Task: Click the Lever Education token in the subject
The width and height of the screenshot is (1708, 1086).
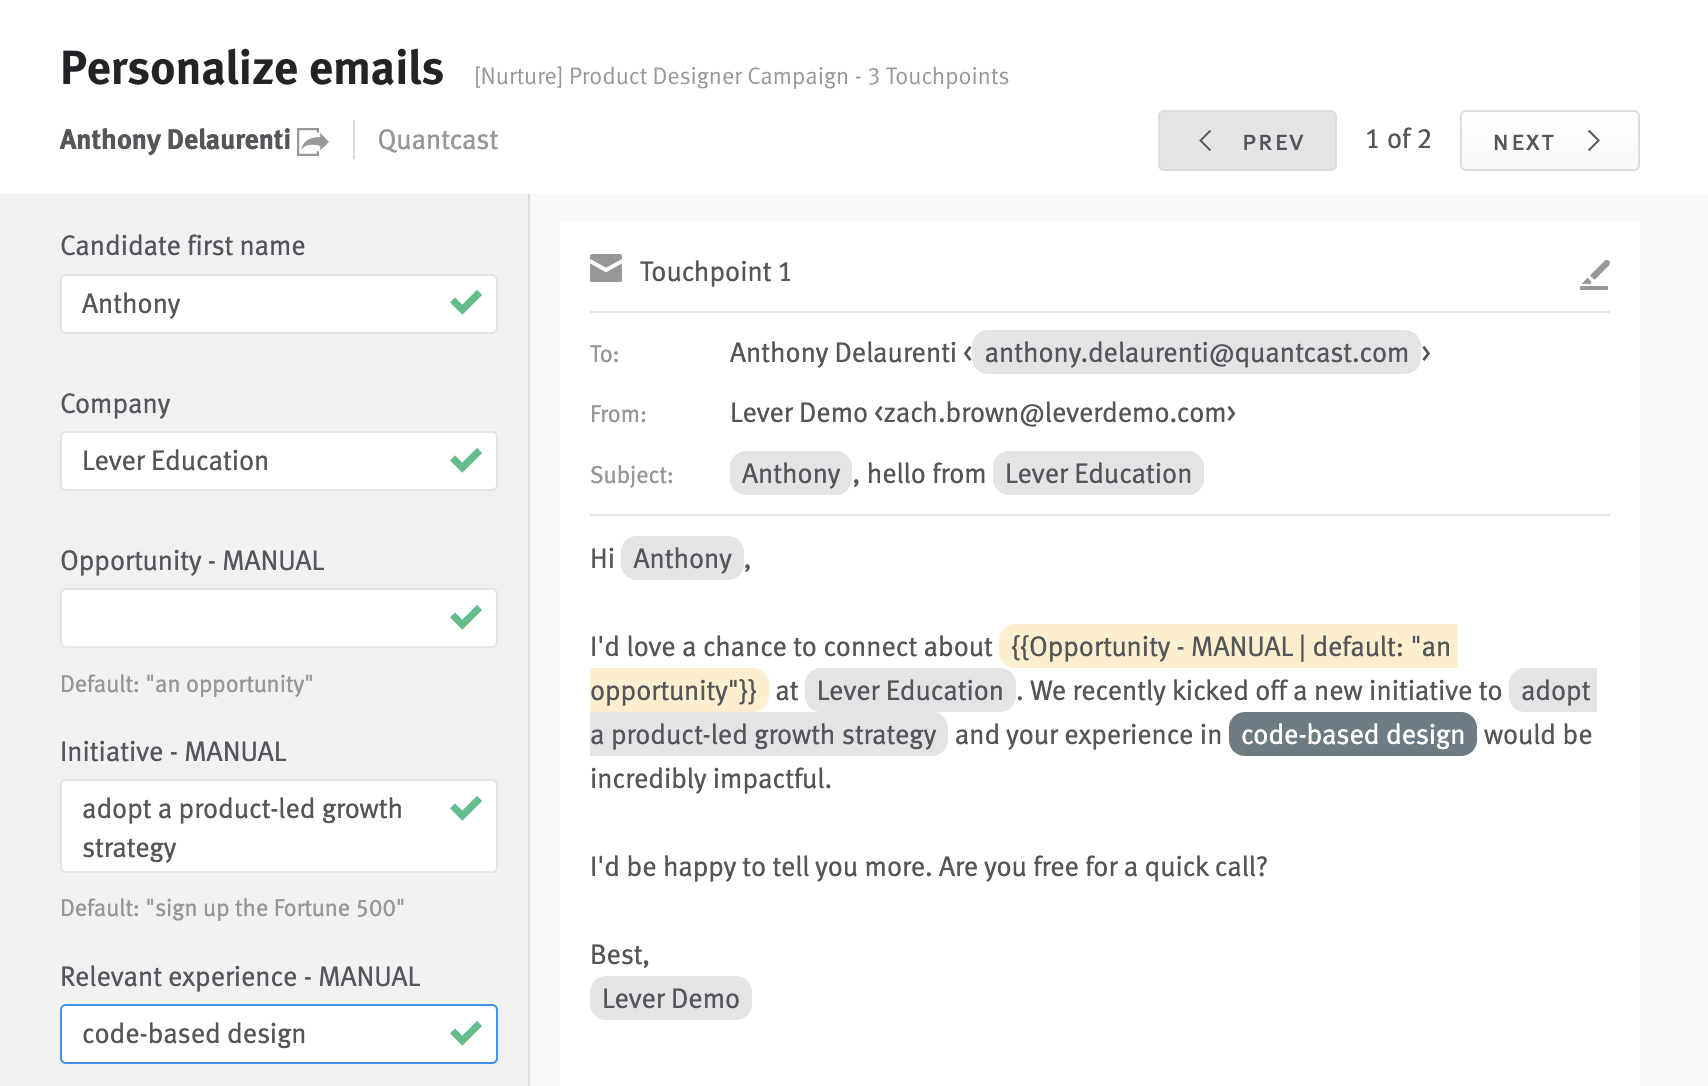Action: [x=1098, y=474]
